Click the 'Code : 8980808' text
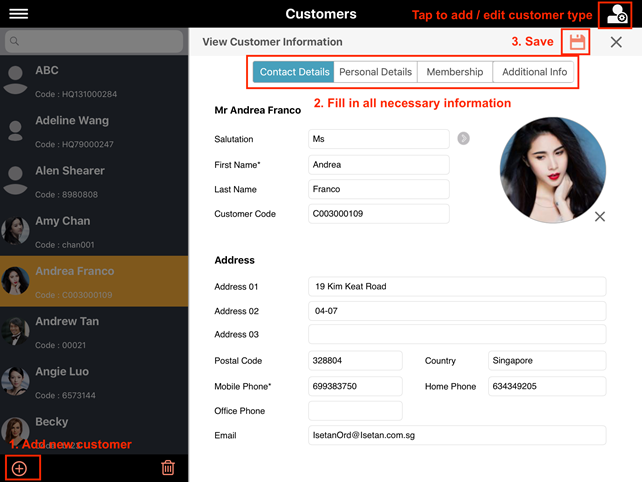The height and width of the screenshot is (482, 642). pos(66,195)
